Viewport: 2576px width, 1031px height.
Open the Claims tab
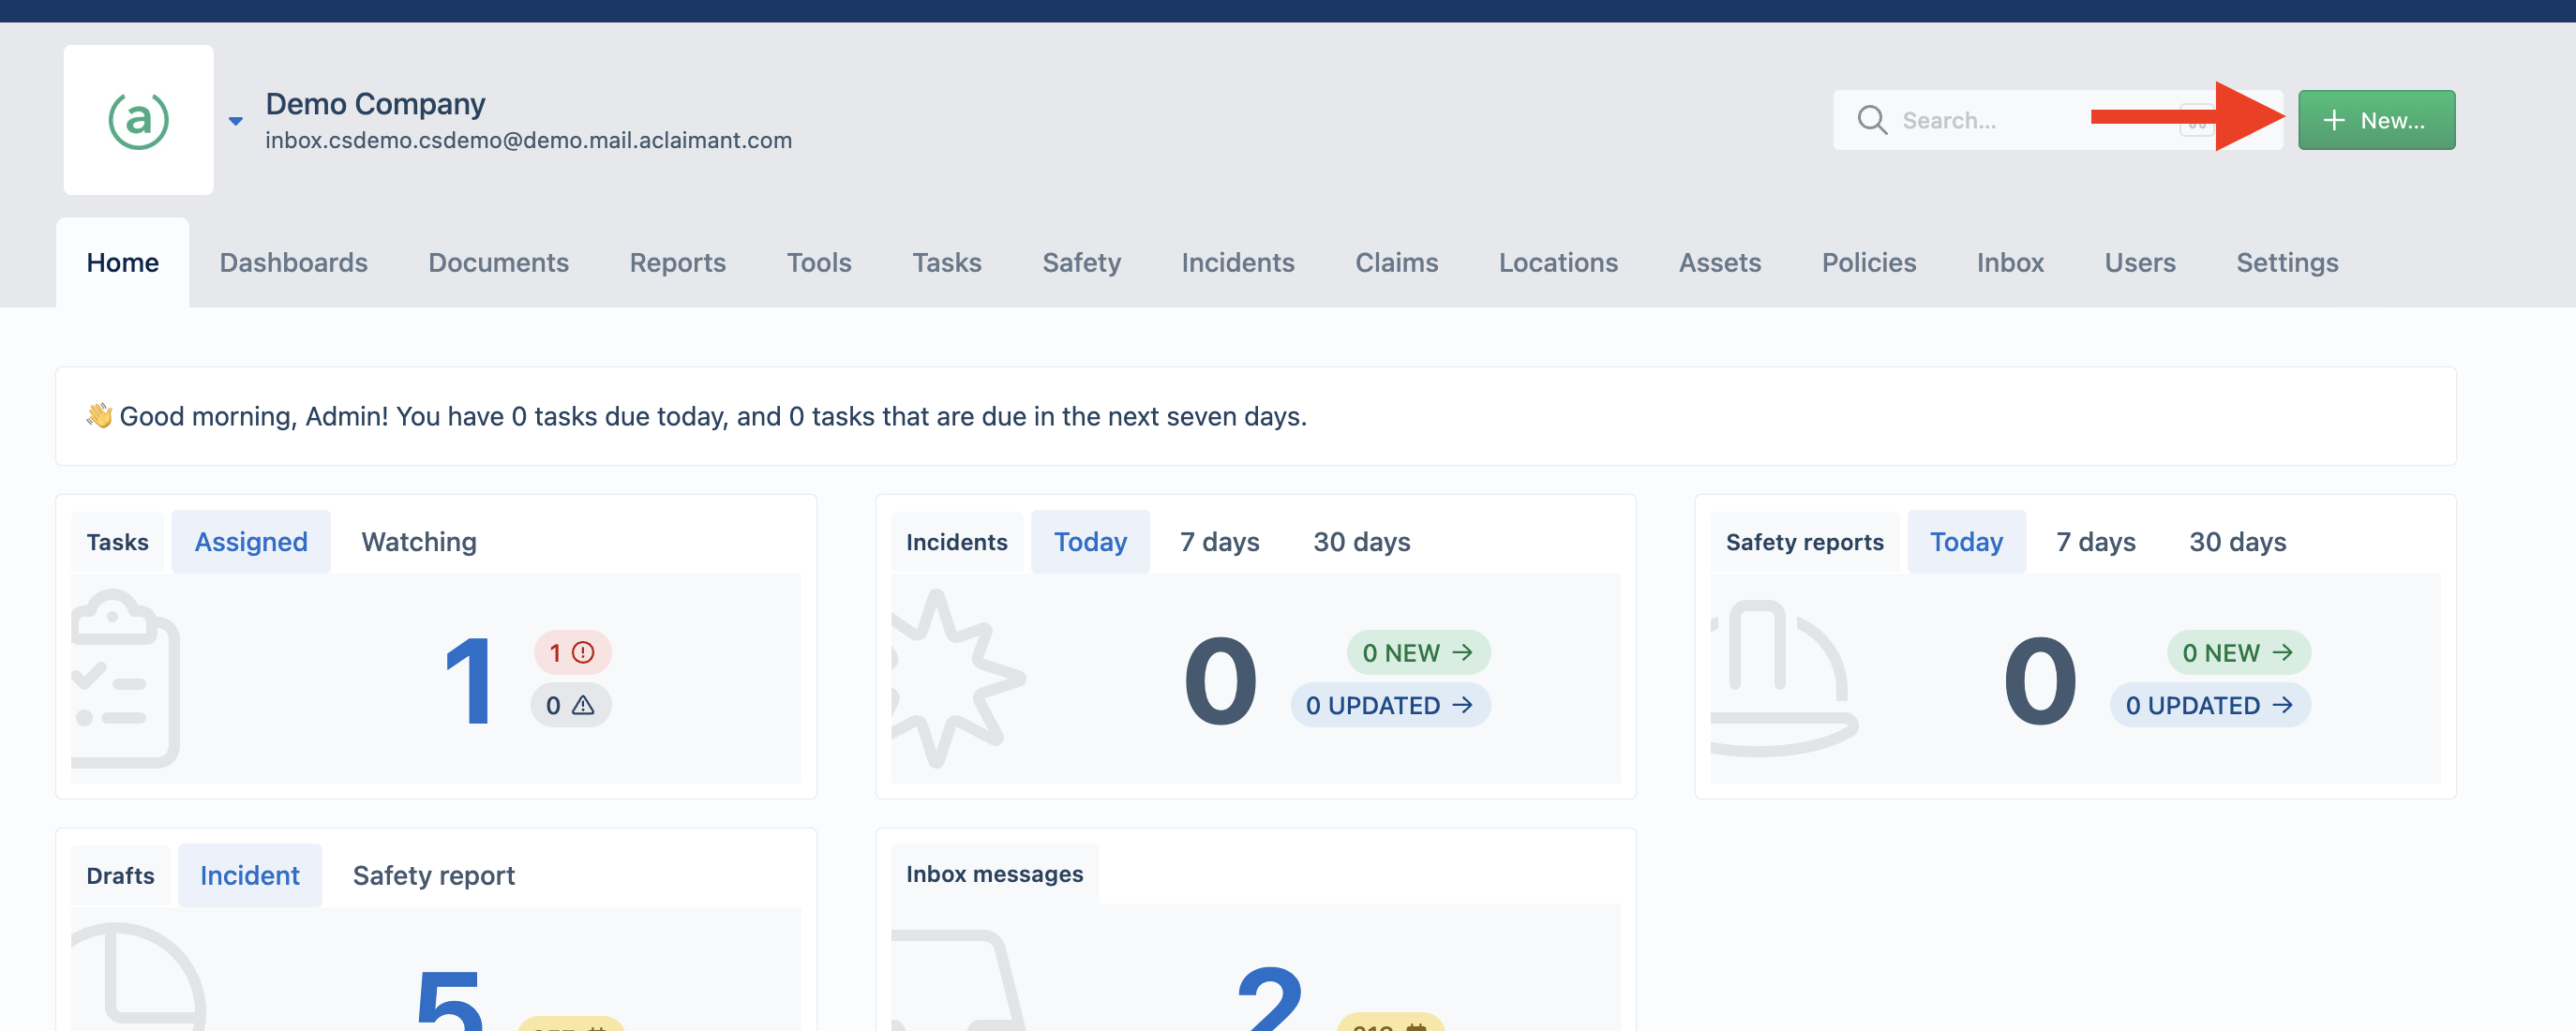point(1396,263)
